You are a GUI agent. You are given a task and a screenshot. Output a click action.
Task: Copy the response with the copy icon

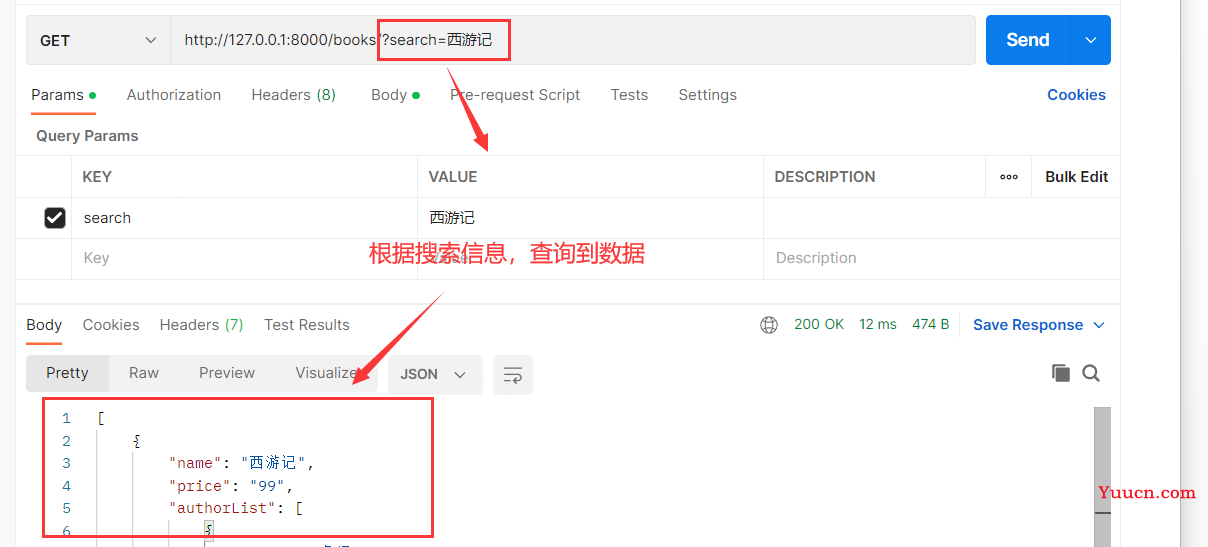point(1060,373)
